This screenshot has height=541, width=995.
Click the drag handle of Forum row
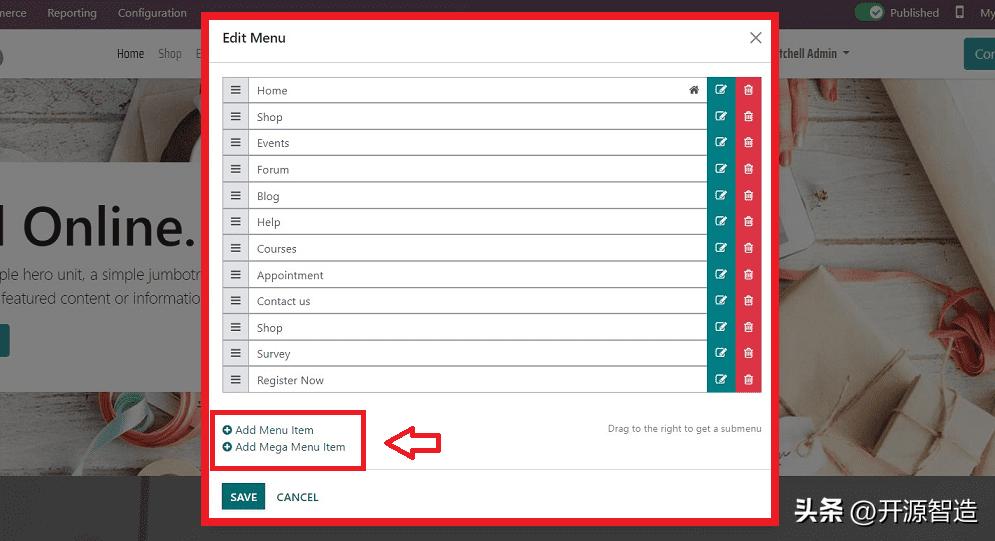[235, 169]
